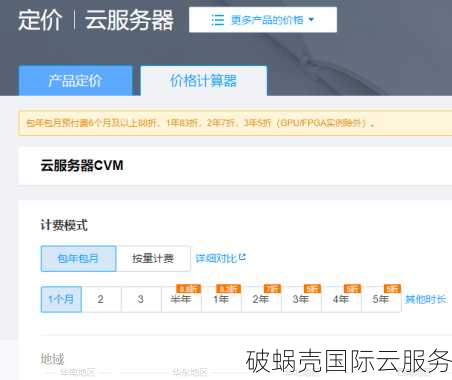Click the 云服务器 header title

[129, 20]
